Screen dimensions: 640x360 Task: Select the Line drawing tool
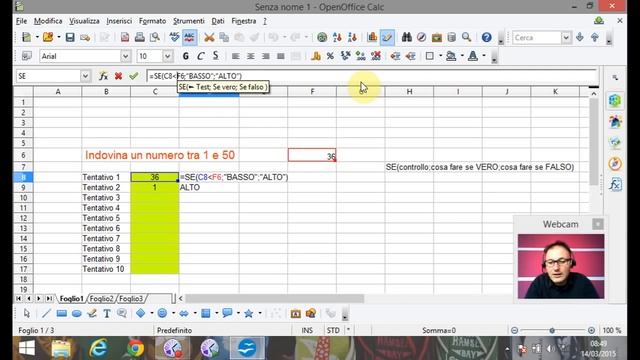pos(47,313)
